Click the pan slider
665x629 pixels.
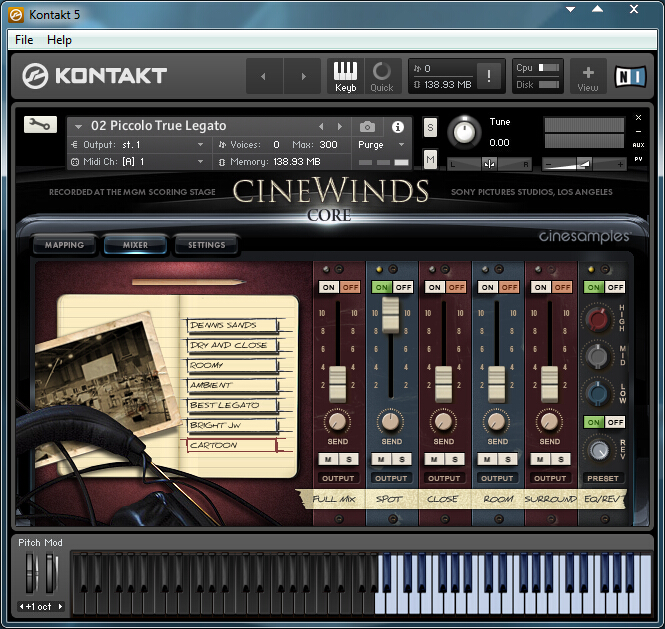pyautogui.click(x=489, y=164)
